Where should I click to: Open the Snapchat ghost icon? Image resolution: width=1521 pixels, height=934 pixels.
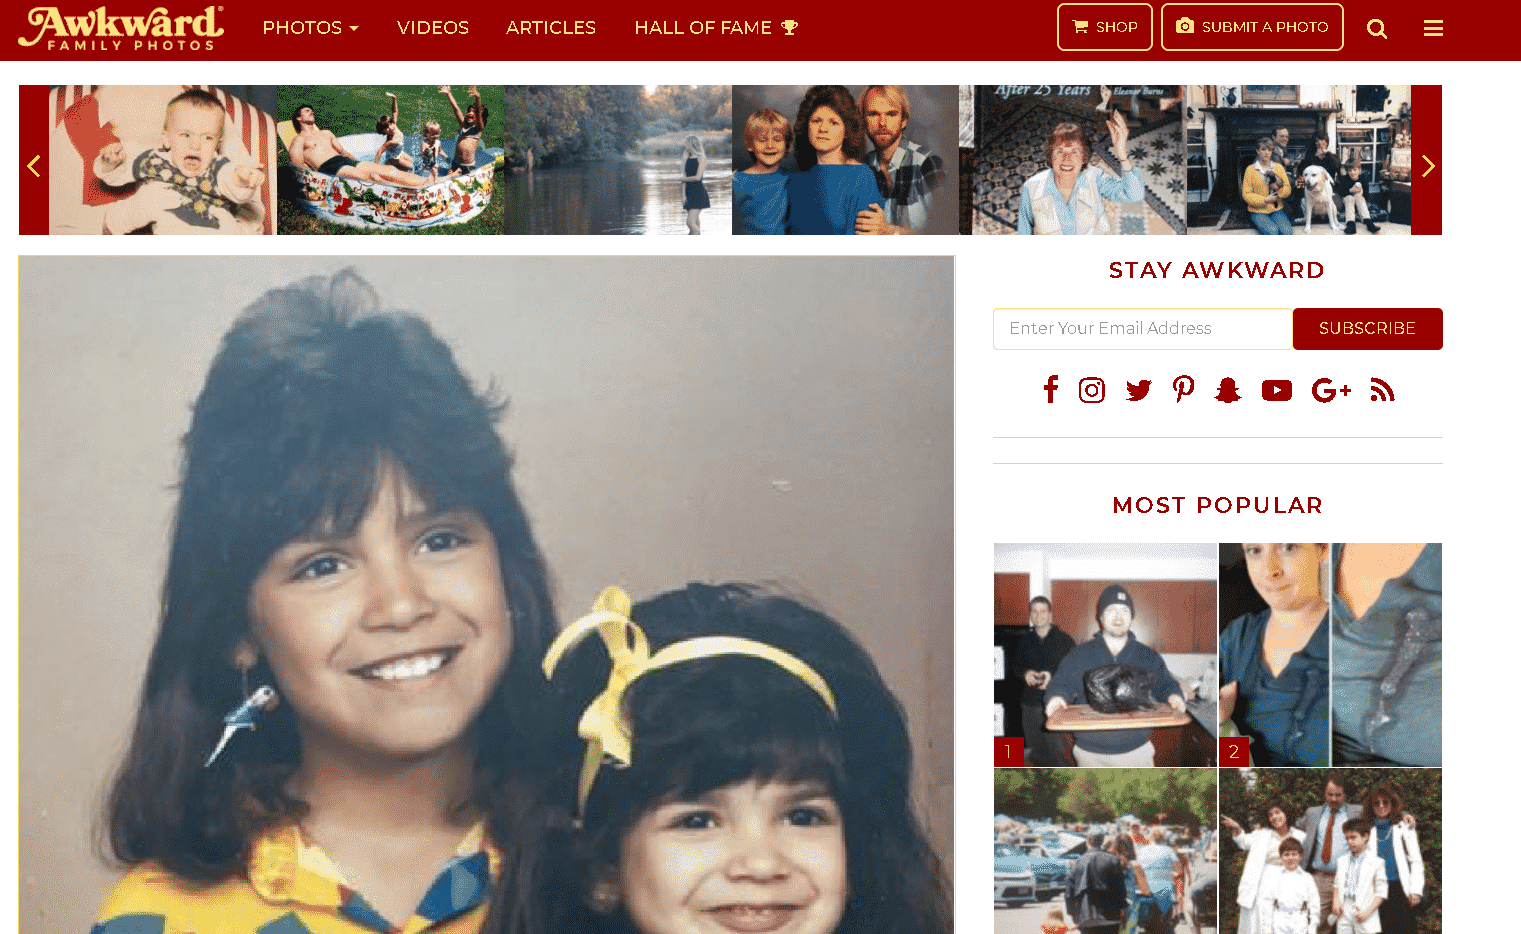pyautogui.click(x=1228, y=390)
